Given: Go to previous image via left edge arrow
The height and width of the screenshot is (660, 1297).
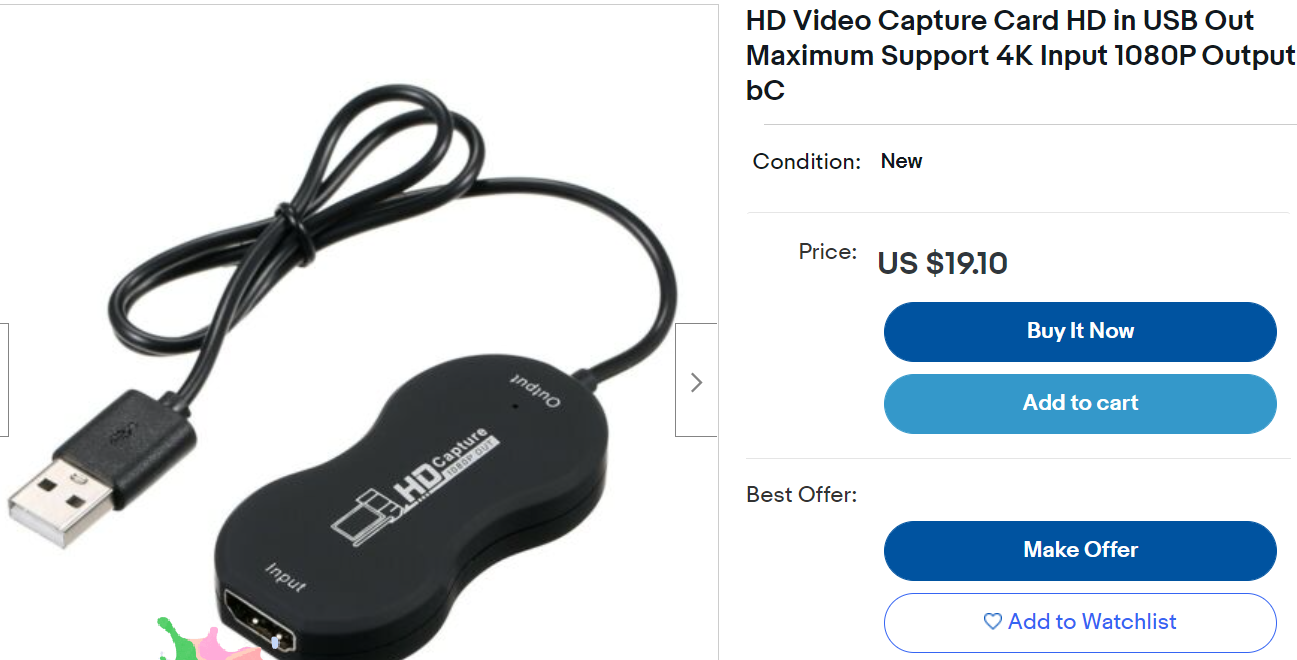Looking at the screenshot, I should click(x=4, y=380).
